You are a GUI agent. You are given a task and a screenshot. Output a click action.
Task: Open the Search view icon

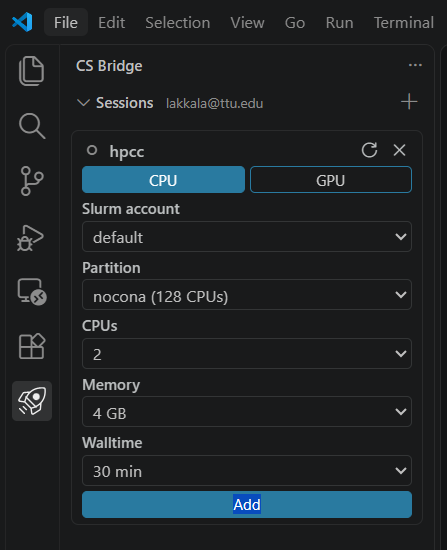32,126
